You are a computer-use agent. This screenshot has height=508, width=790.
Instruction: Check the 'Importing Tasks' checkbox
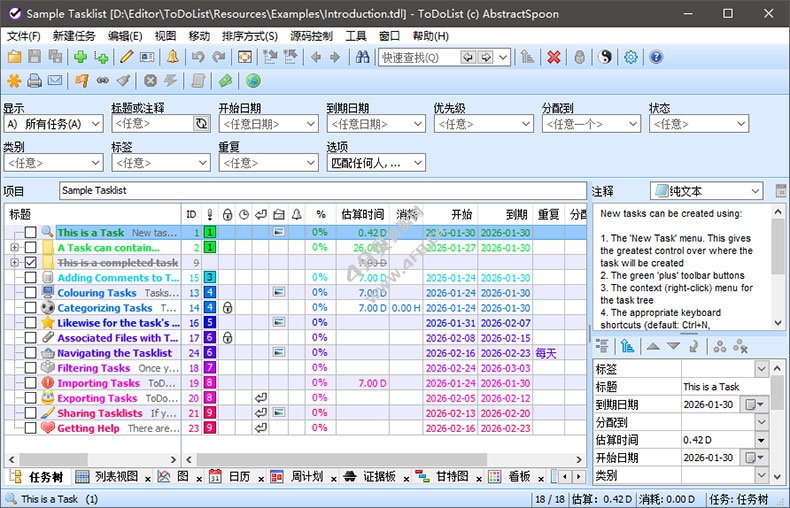(x=31, y=383)
